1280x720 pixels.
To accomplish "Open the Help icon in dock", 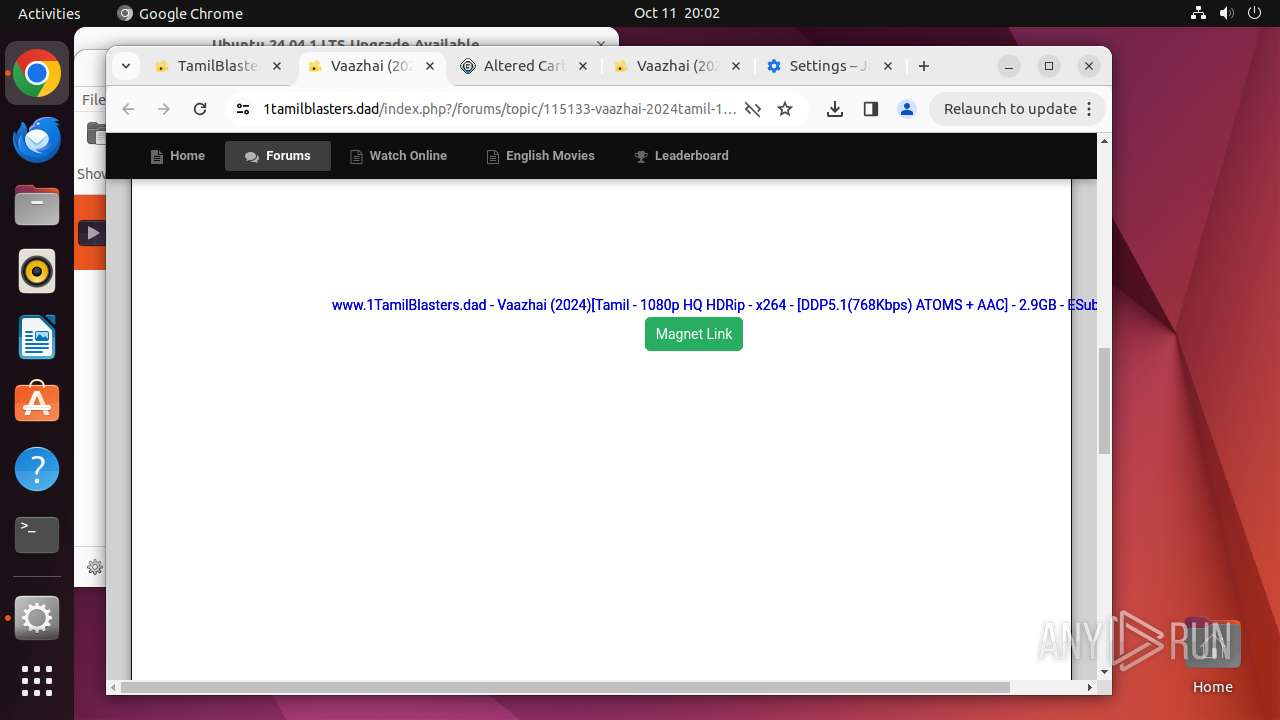I will pos(37,469).
